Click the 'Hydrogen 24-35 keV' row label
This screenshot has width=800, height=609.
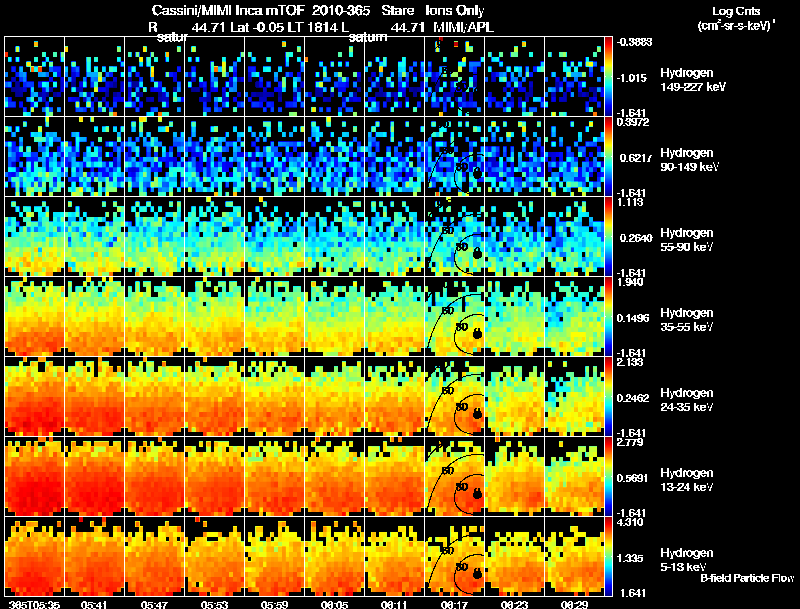click(687, 400)
